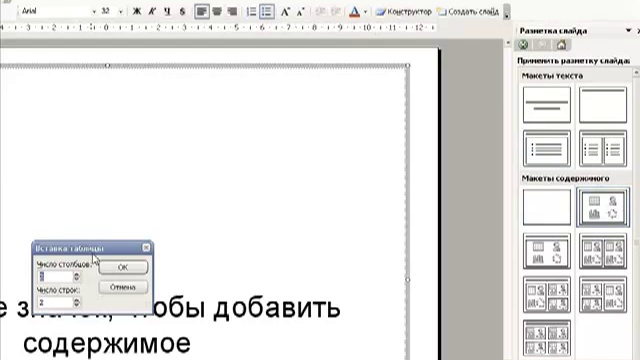Select the highlighted content layout
Viewport: 640px width, 360px height.
602,207
